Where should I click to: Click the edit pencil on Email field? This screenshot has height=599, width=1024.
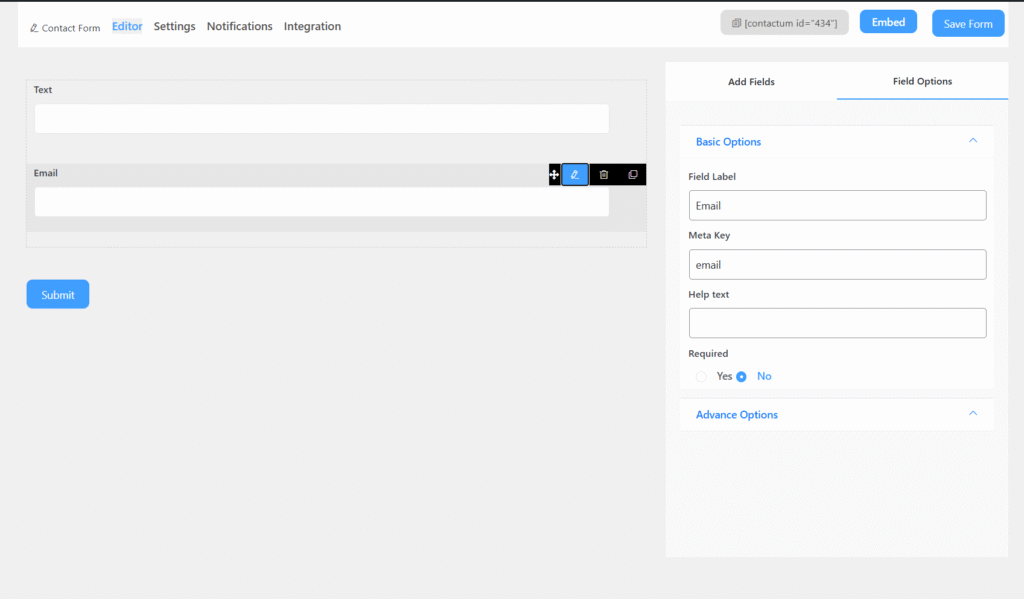point(575,175)
